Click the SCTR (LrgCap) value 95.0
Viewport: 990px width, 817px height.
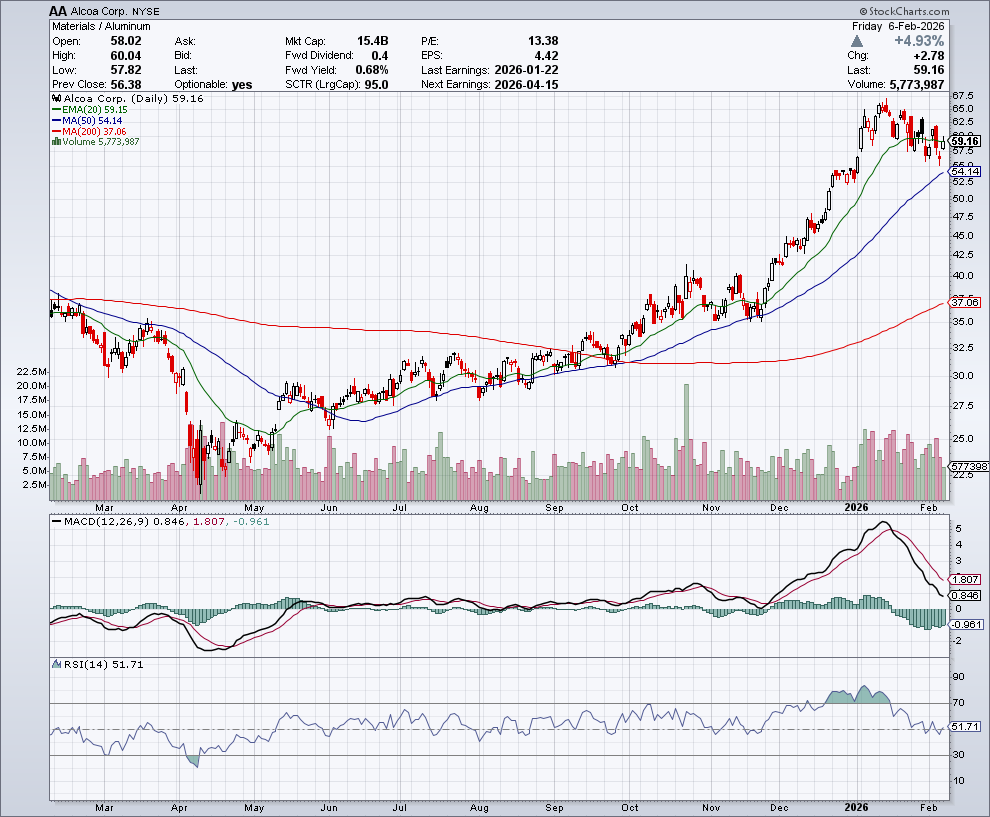[x=376, y=85]
